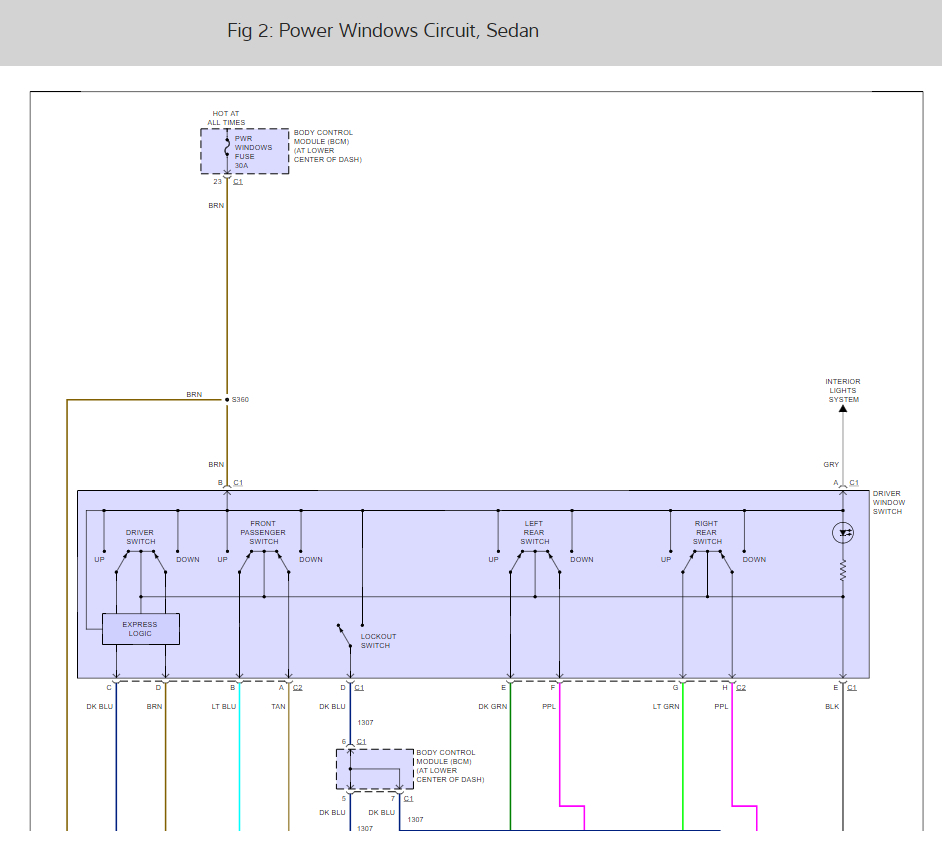Click the arrowhead under INTERIOR LIGHTS SYSTEM
Viewport: 942px width, 844px height.
pyautogui.click(x=843, y=408)
